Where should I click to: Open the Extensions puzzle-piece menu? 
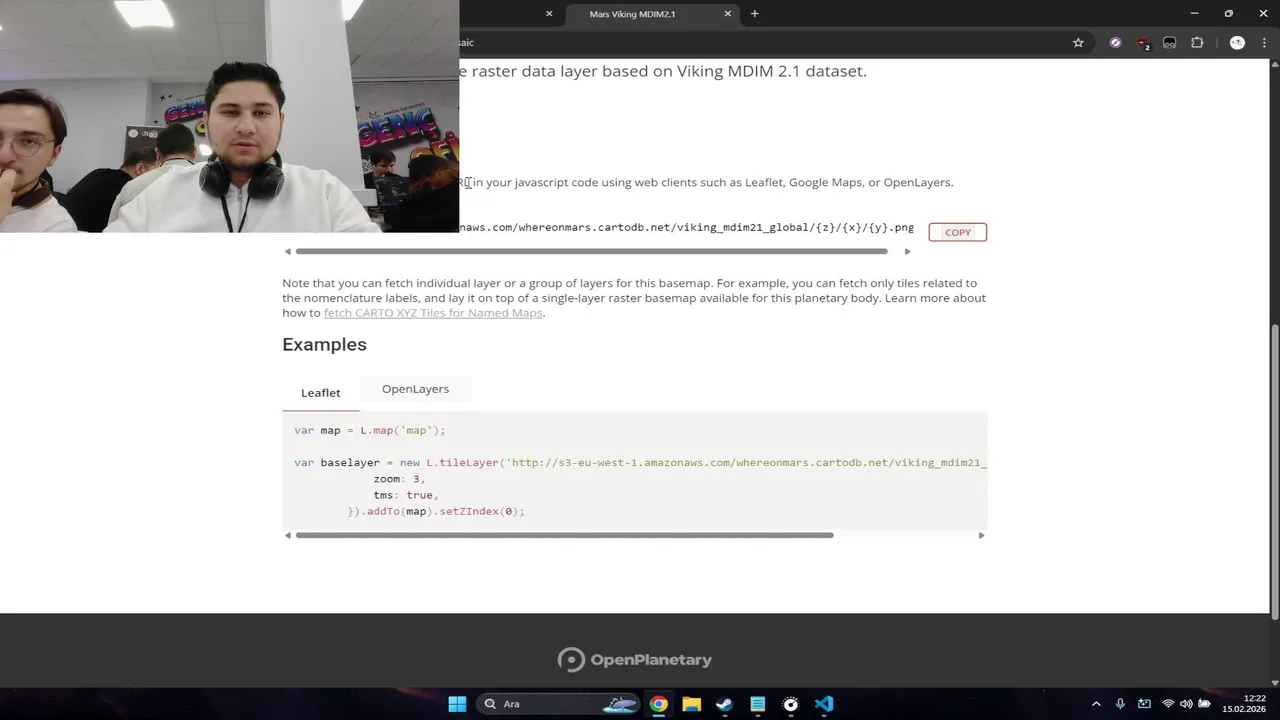coord(1197,43)
